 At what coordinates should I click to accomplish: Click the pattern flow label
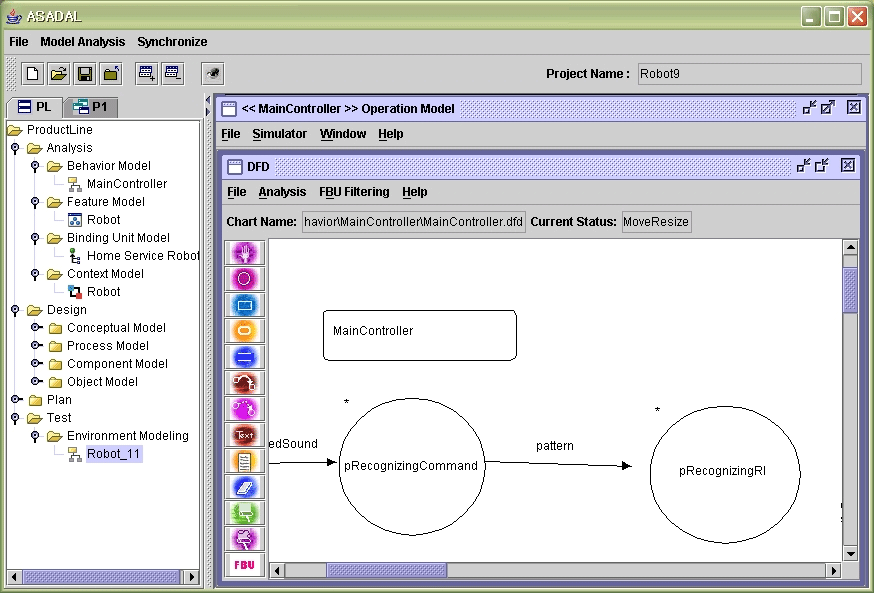555,446
